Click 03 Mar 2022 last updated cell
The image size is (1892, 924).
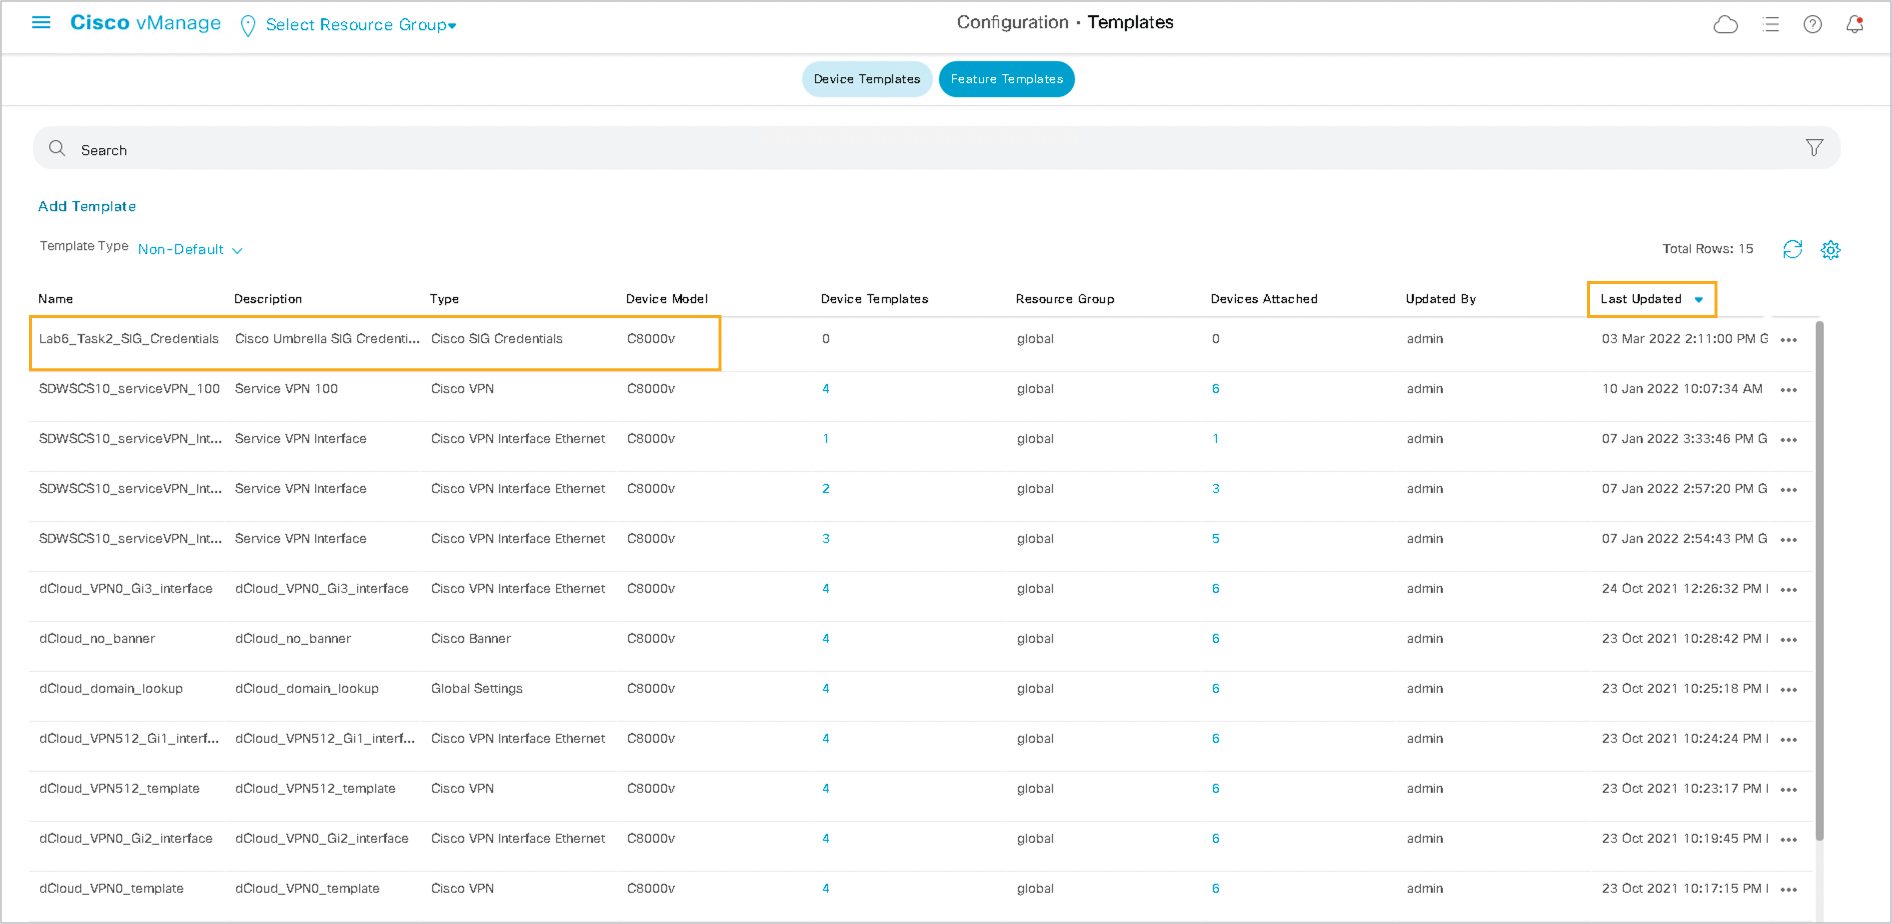pyautogui.click(x=1685, y=339)
